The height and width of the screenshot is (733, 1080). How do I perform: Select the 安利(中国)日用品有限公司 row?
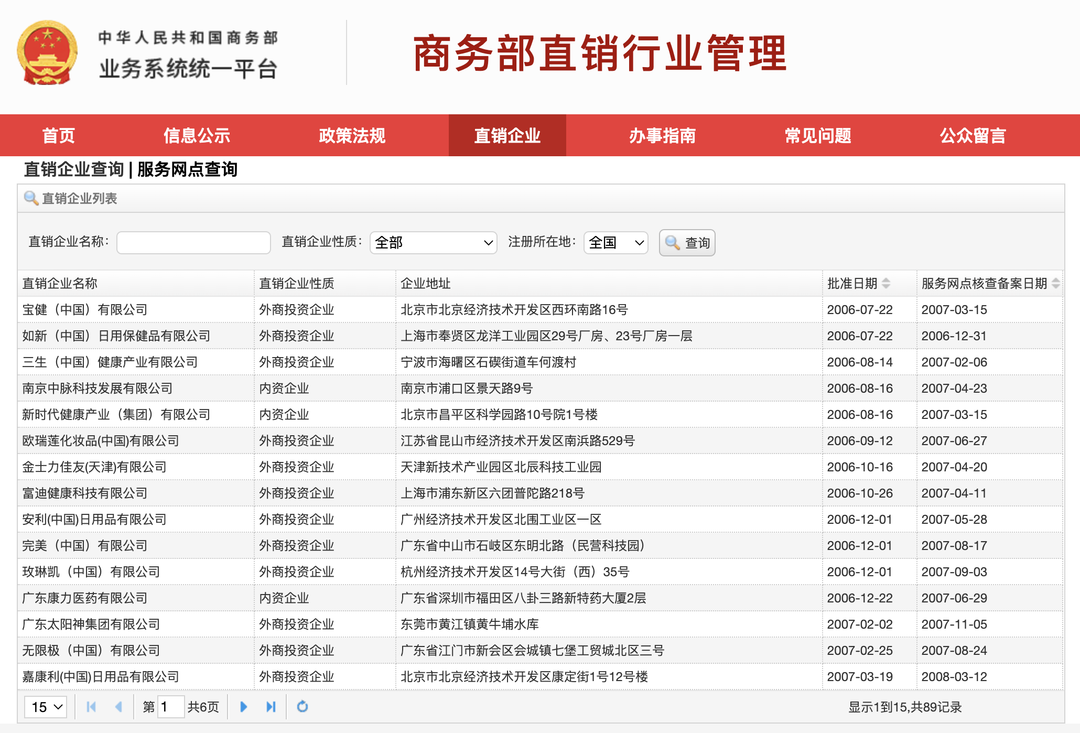(x=540, y=519)
